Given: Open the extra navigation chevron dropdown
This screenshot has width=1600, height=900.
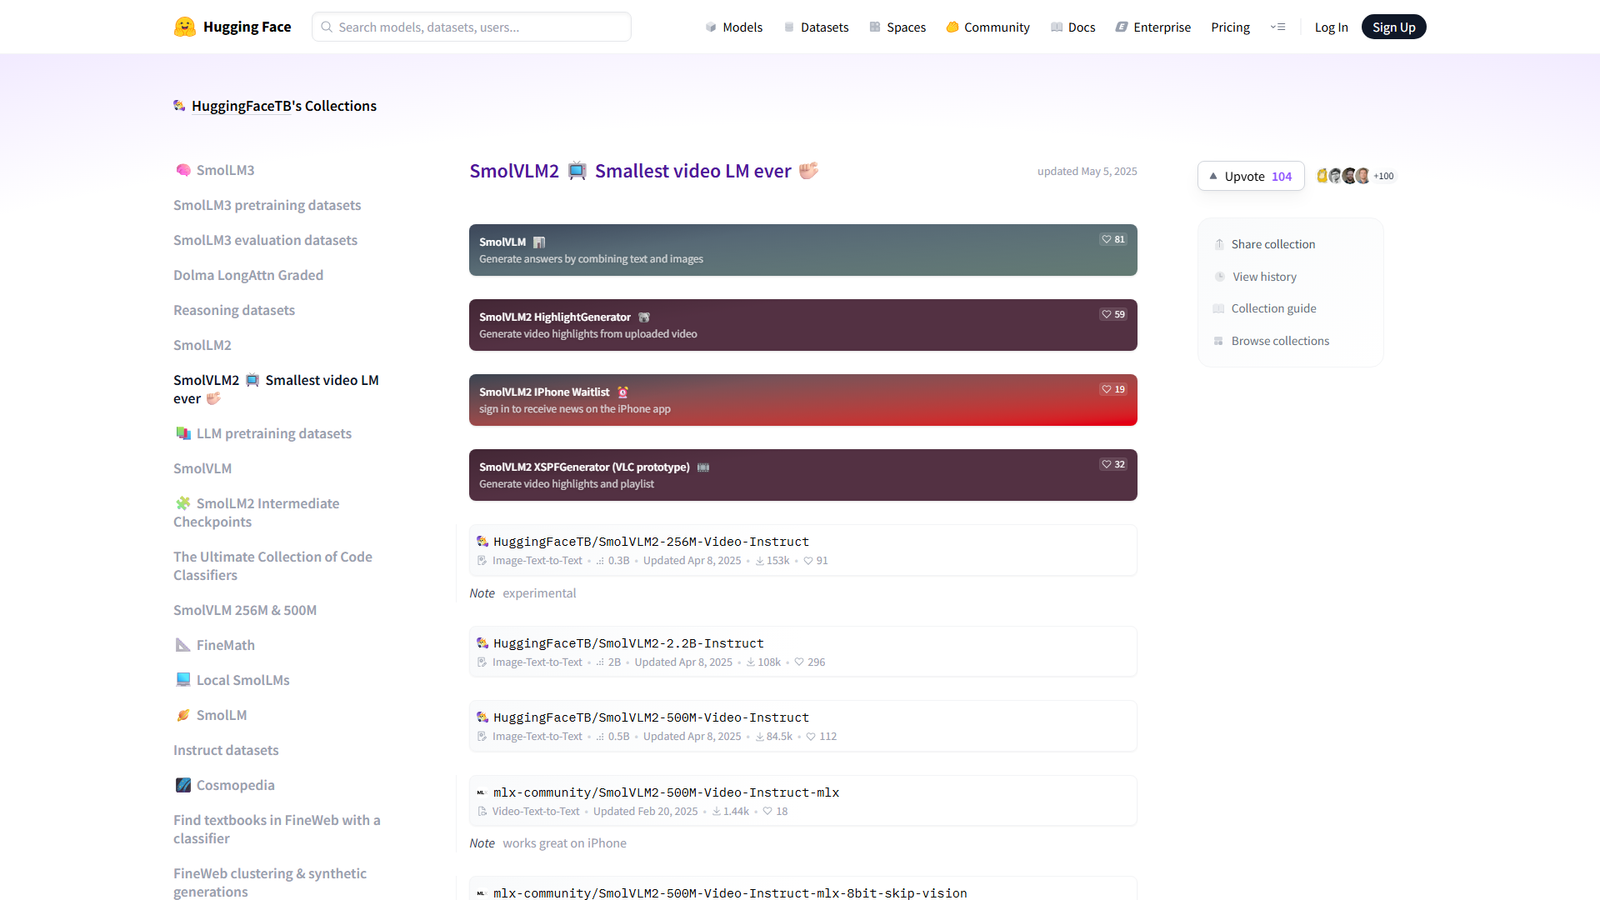Looking at the screenshot, I should pyautogui.click(x=1277, y=26).
